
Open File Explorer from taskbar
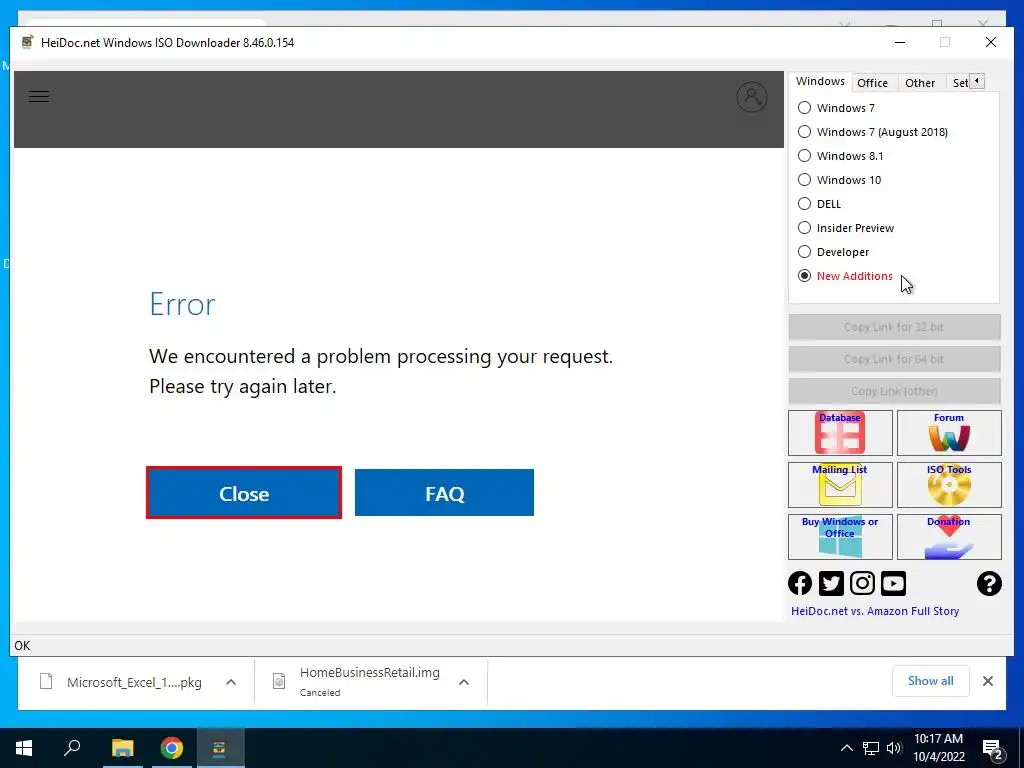[x=122, y=748]
